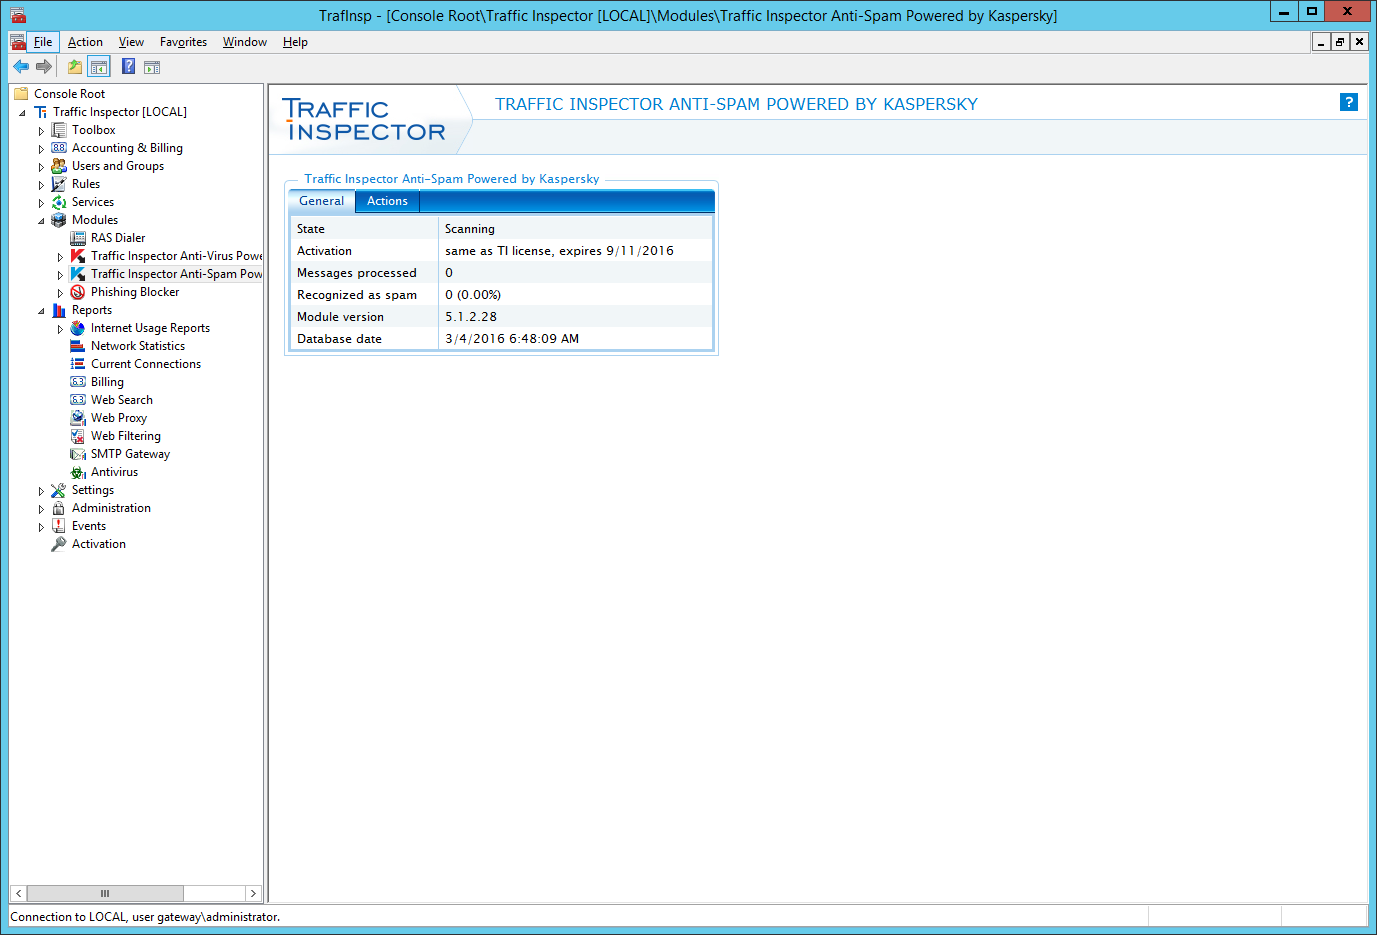Viewport: 1377px width, 935px height.
Task: Expand the Services tree node
Action: point(41,203)
